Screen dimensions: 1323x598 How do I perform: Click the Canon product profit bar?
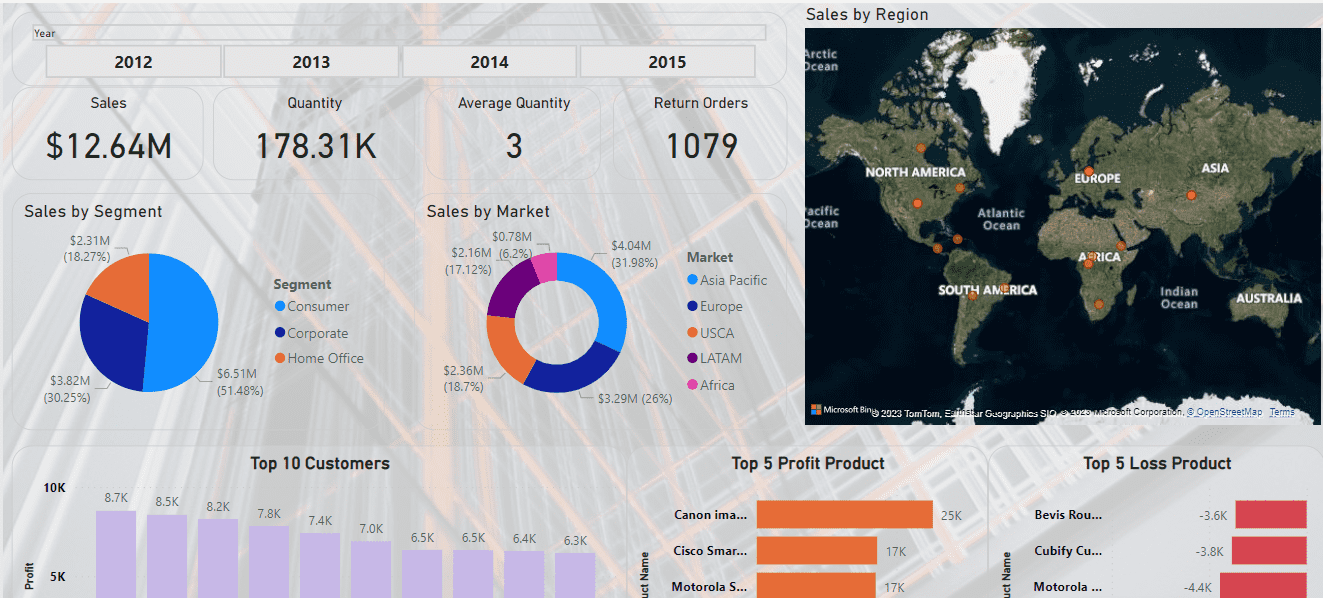(x=844, y=515)
